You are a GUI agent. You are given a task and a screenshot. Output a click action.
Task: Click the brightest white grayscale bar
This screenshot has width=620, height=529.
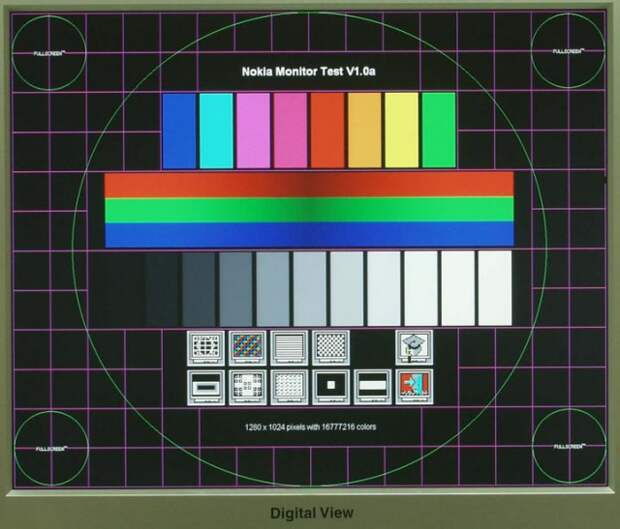[495, 289]
